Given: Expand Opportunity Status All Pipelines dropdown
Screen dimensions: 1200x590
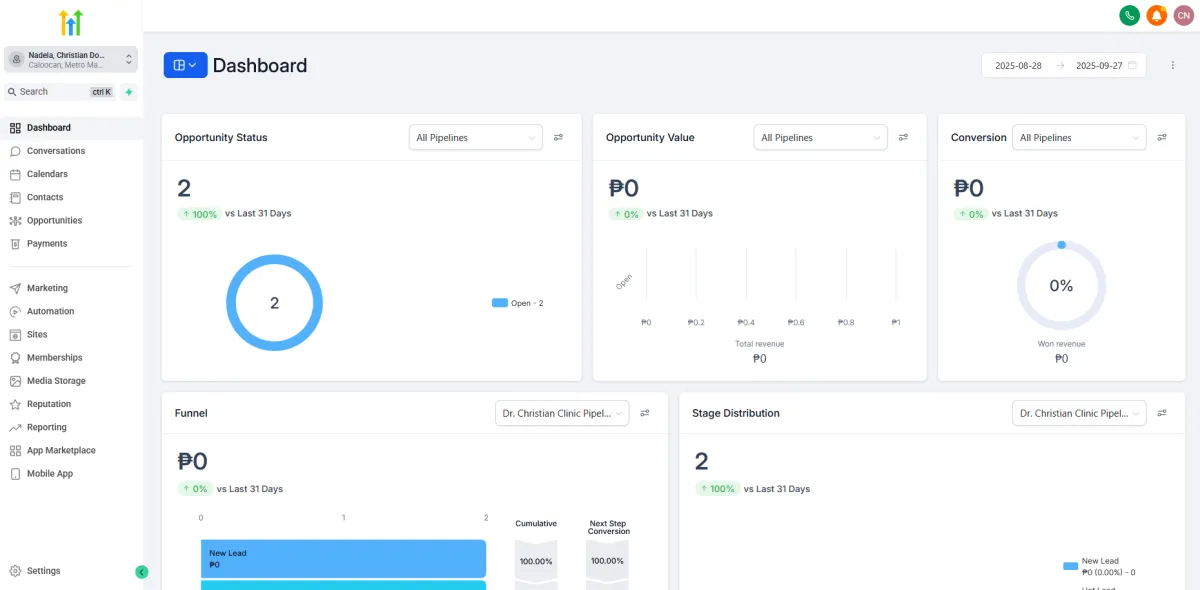Looking at the screenshot, I should [476, 137].
